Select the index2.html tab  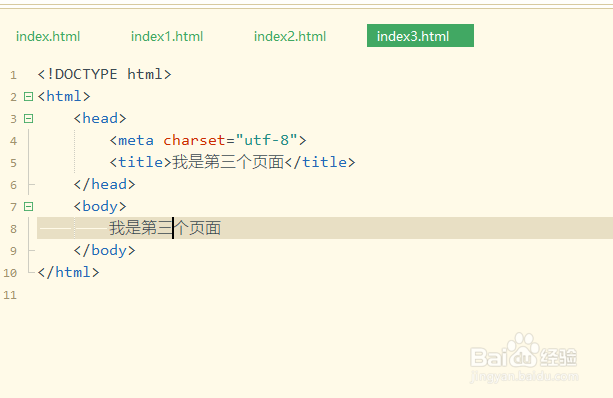pos(290,36)
